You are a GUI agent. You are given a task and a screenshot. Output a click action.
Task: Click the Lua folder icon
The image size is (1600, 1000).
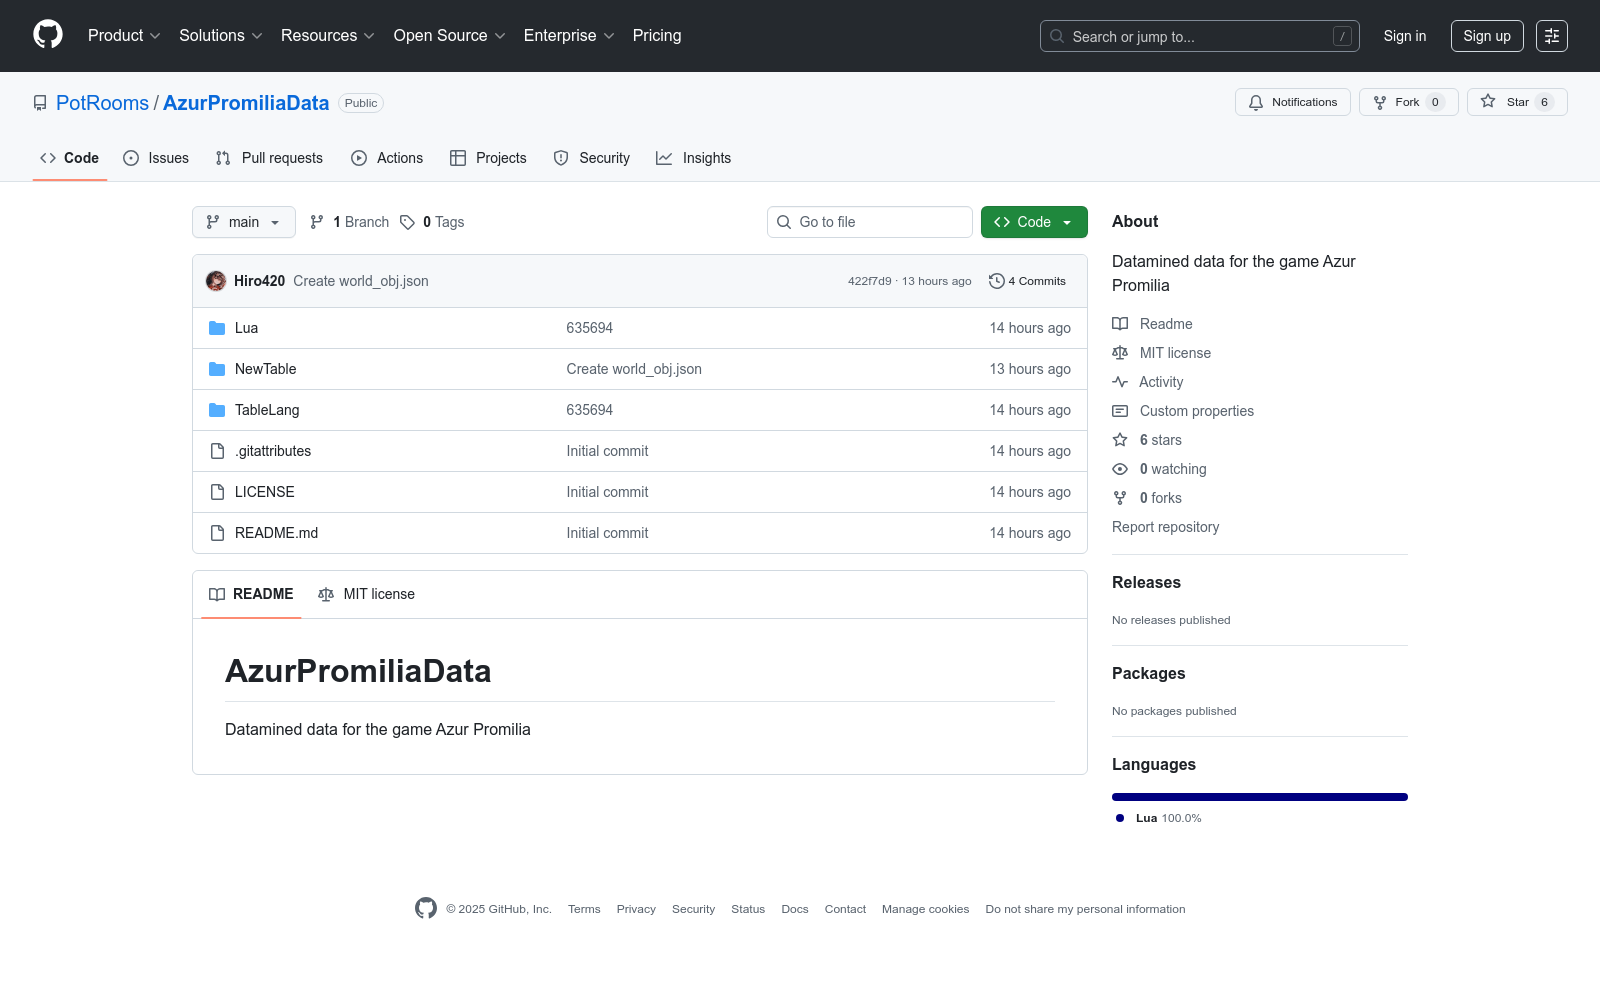217,328
